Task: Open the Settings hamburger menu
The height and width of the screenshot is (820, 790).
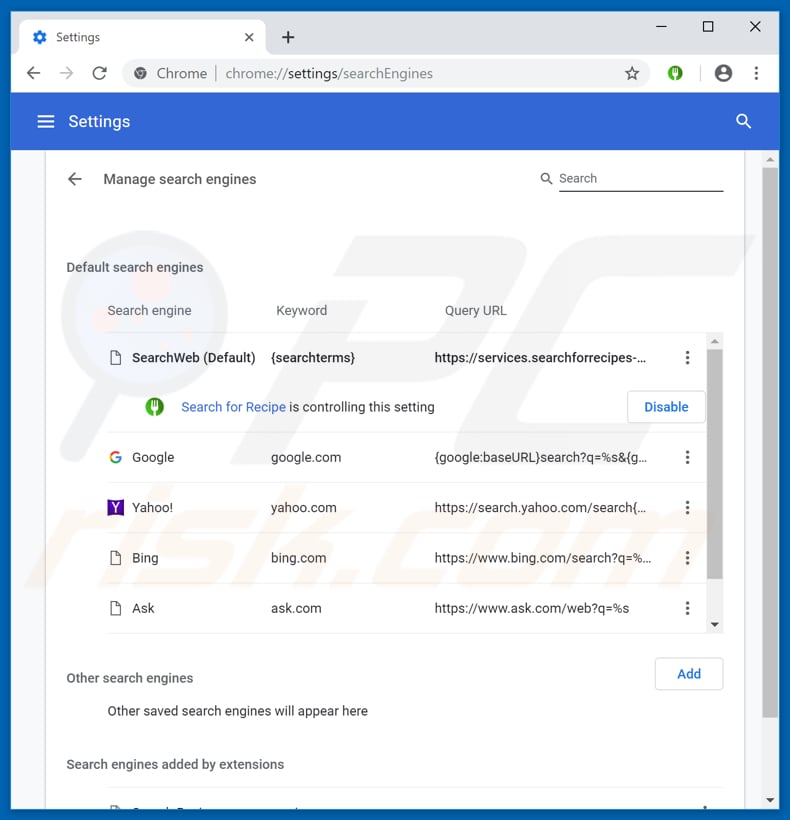Action: tap(46, 121)
